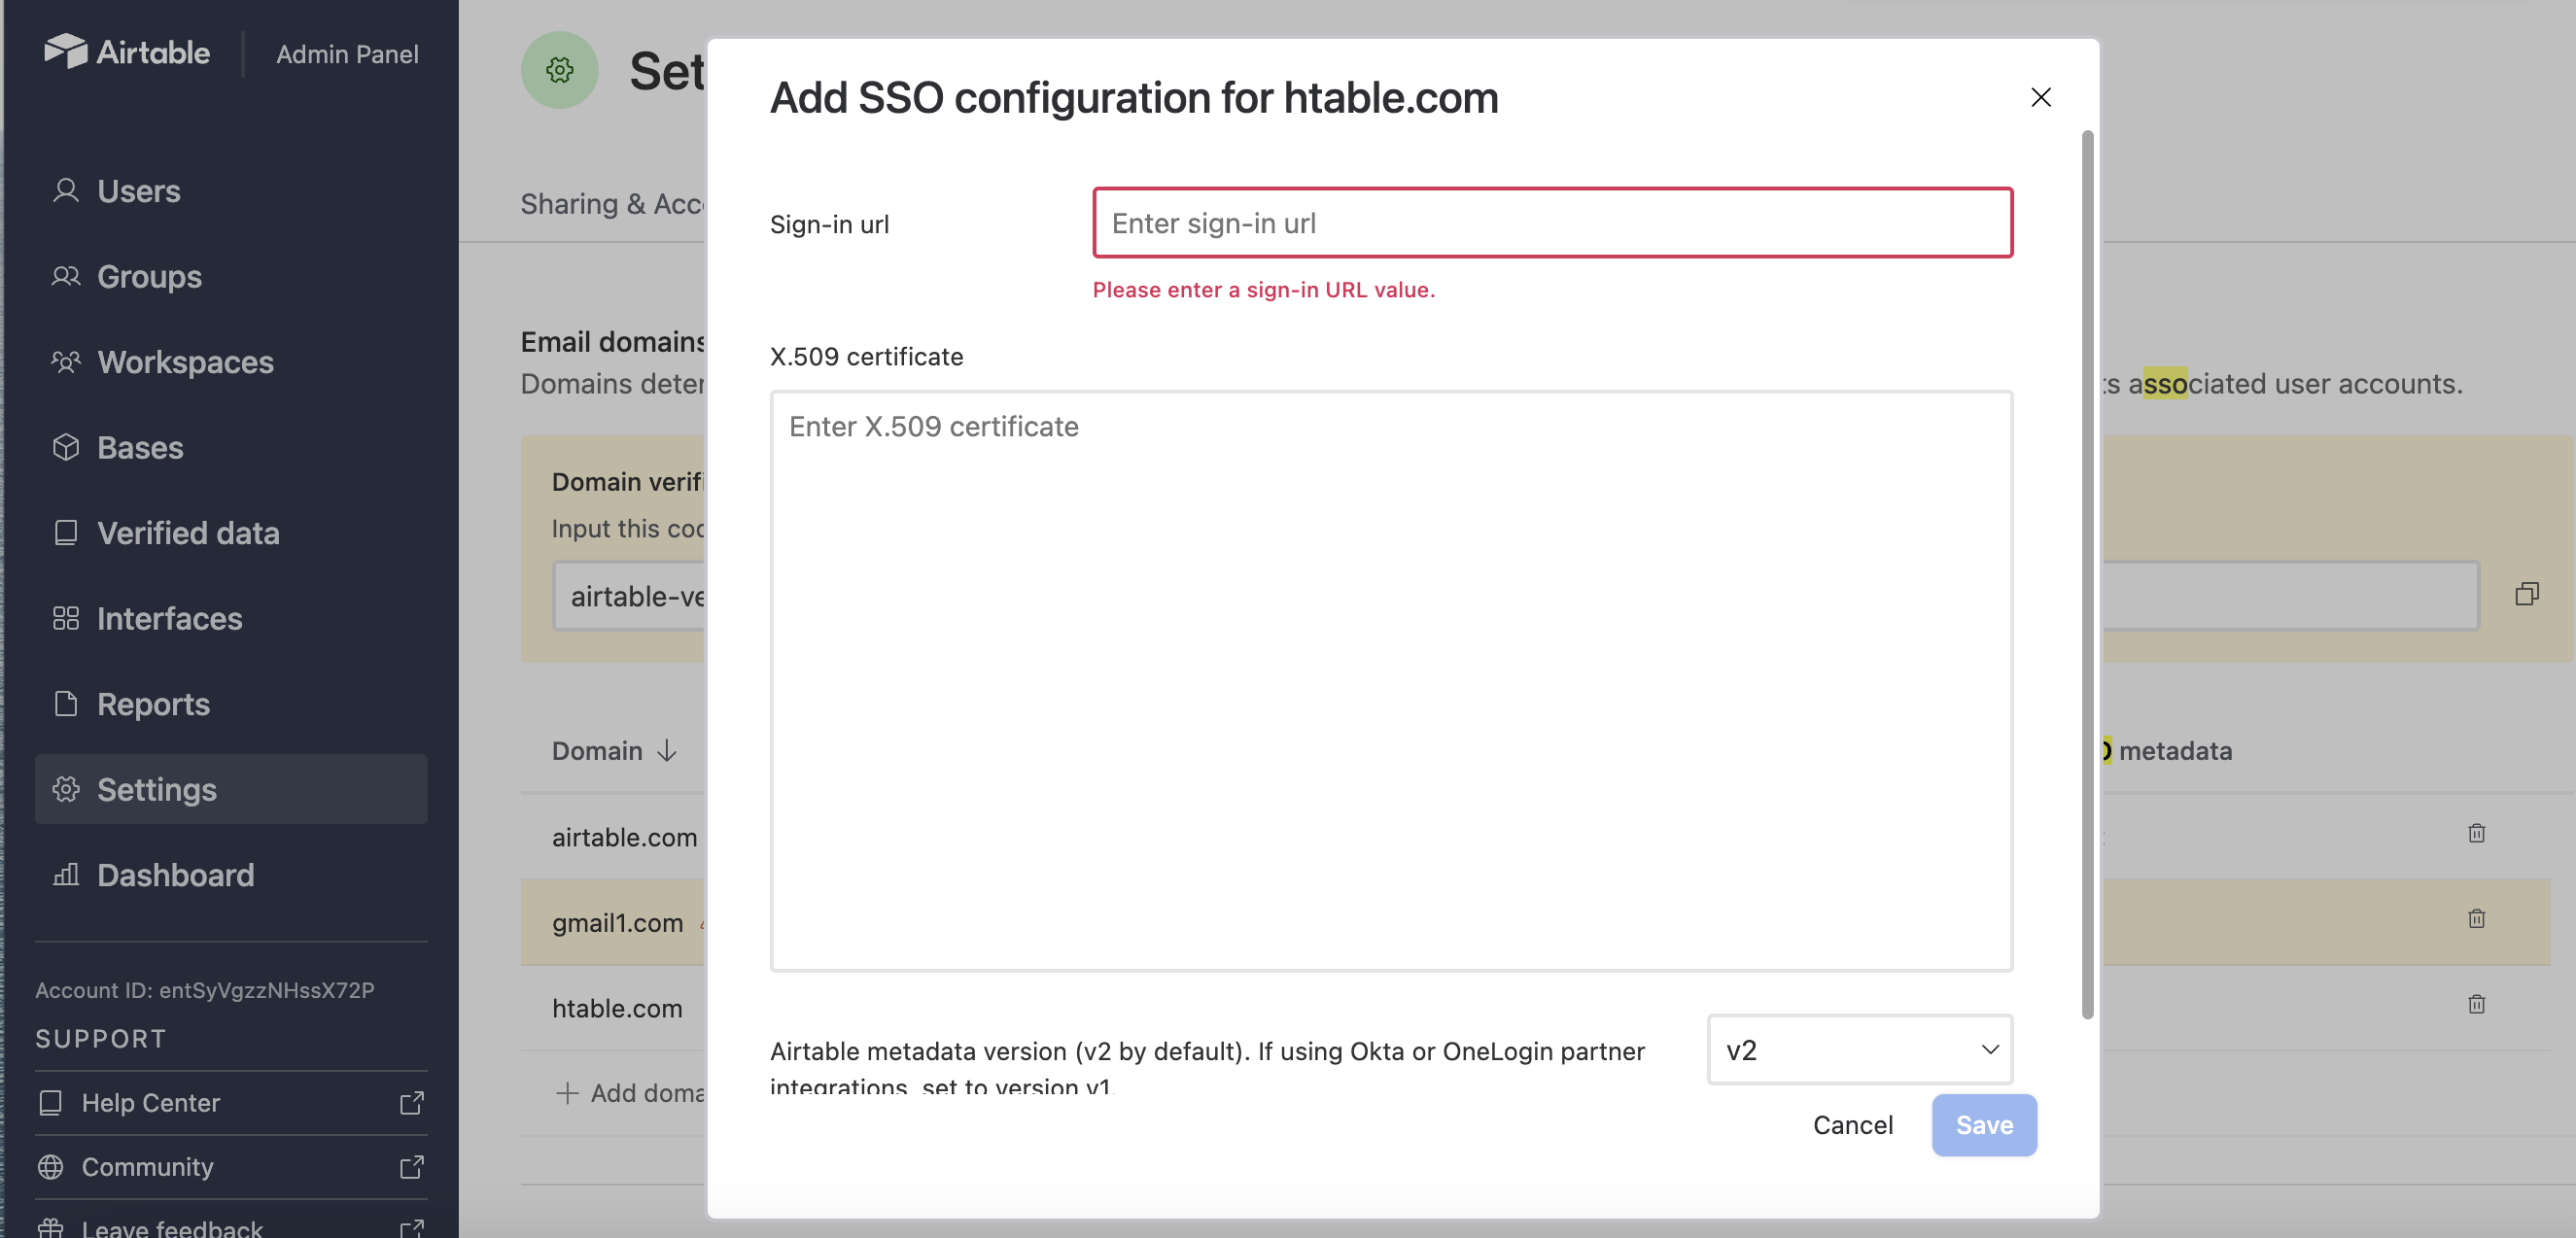This screenshot has height=1238, width=2576.
Task: Select the gmail1.com domain text
Action: [x=618, y=922]
